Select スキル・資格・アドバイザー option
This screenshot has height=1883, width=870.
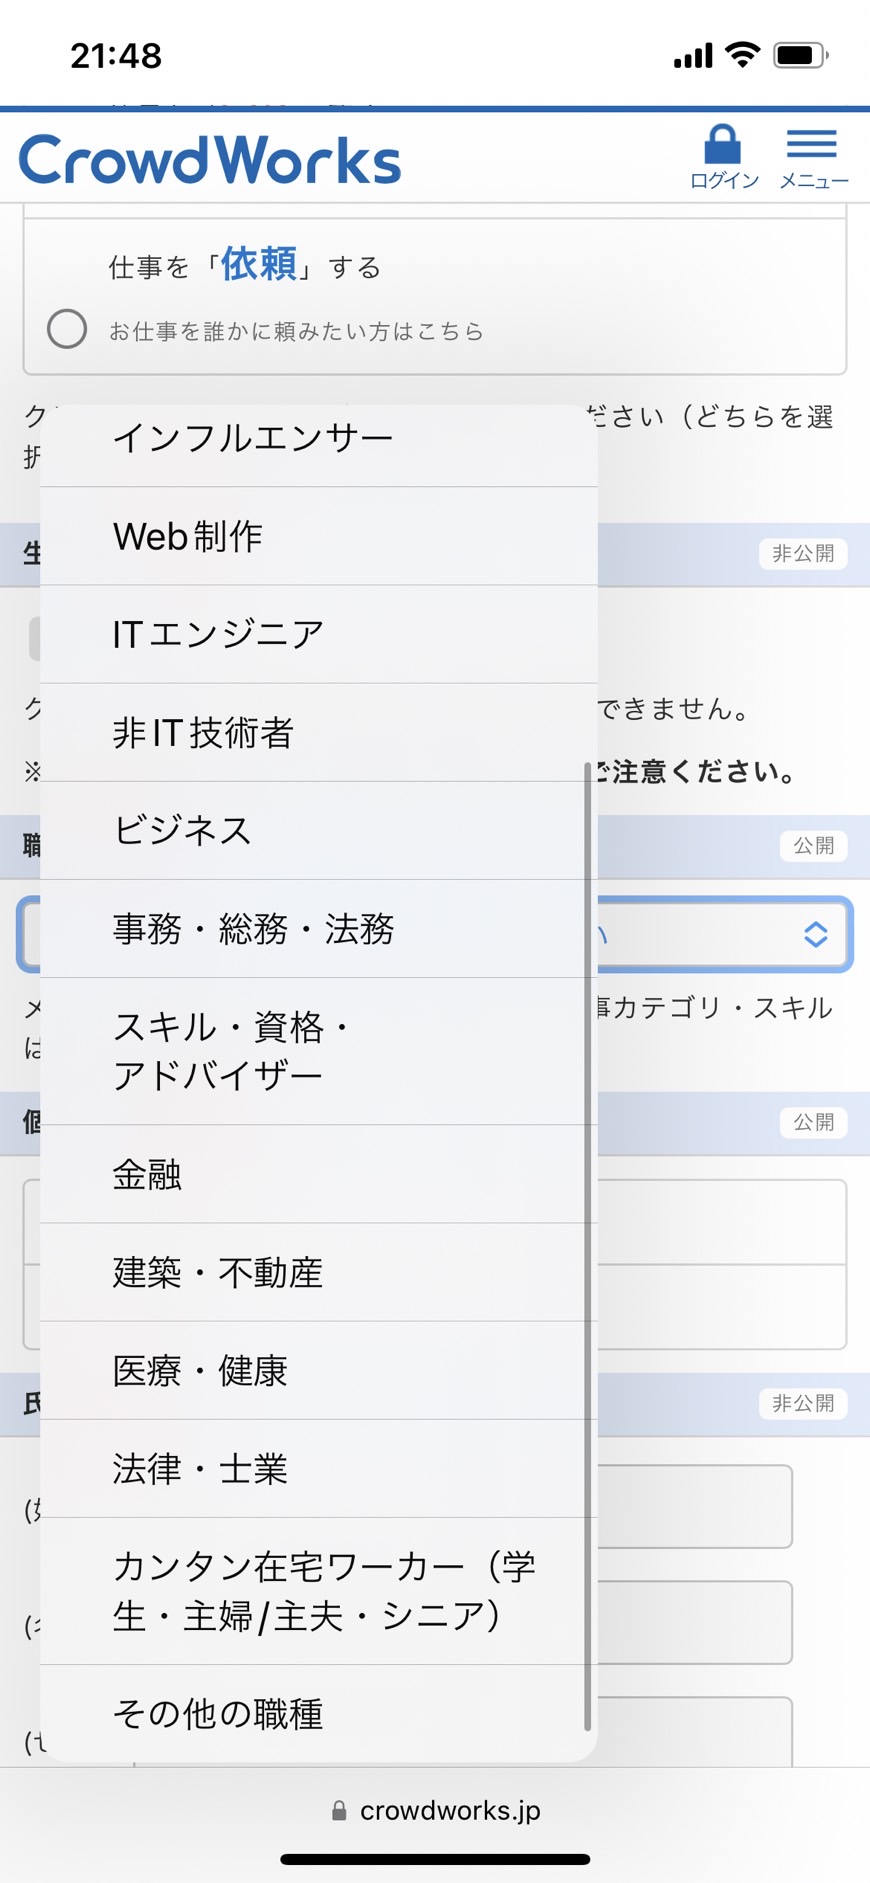point(319,1051)
